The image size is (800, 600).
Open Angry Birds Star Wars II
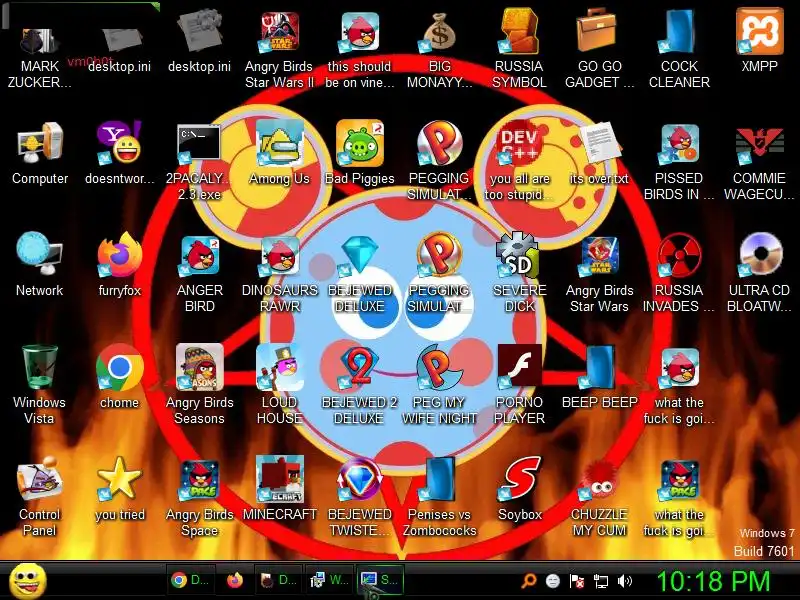click(280, 32)
